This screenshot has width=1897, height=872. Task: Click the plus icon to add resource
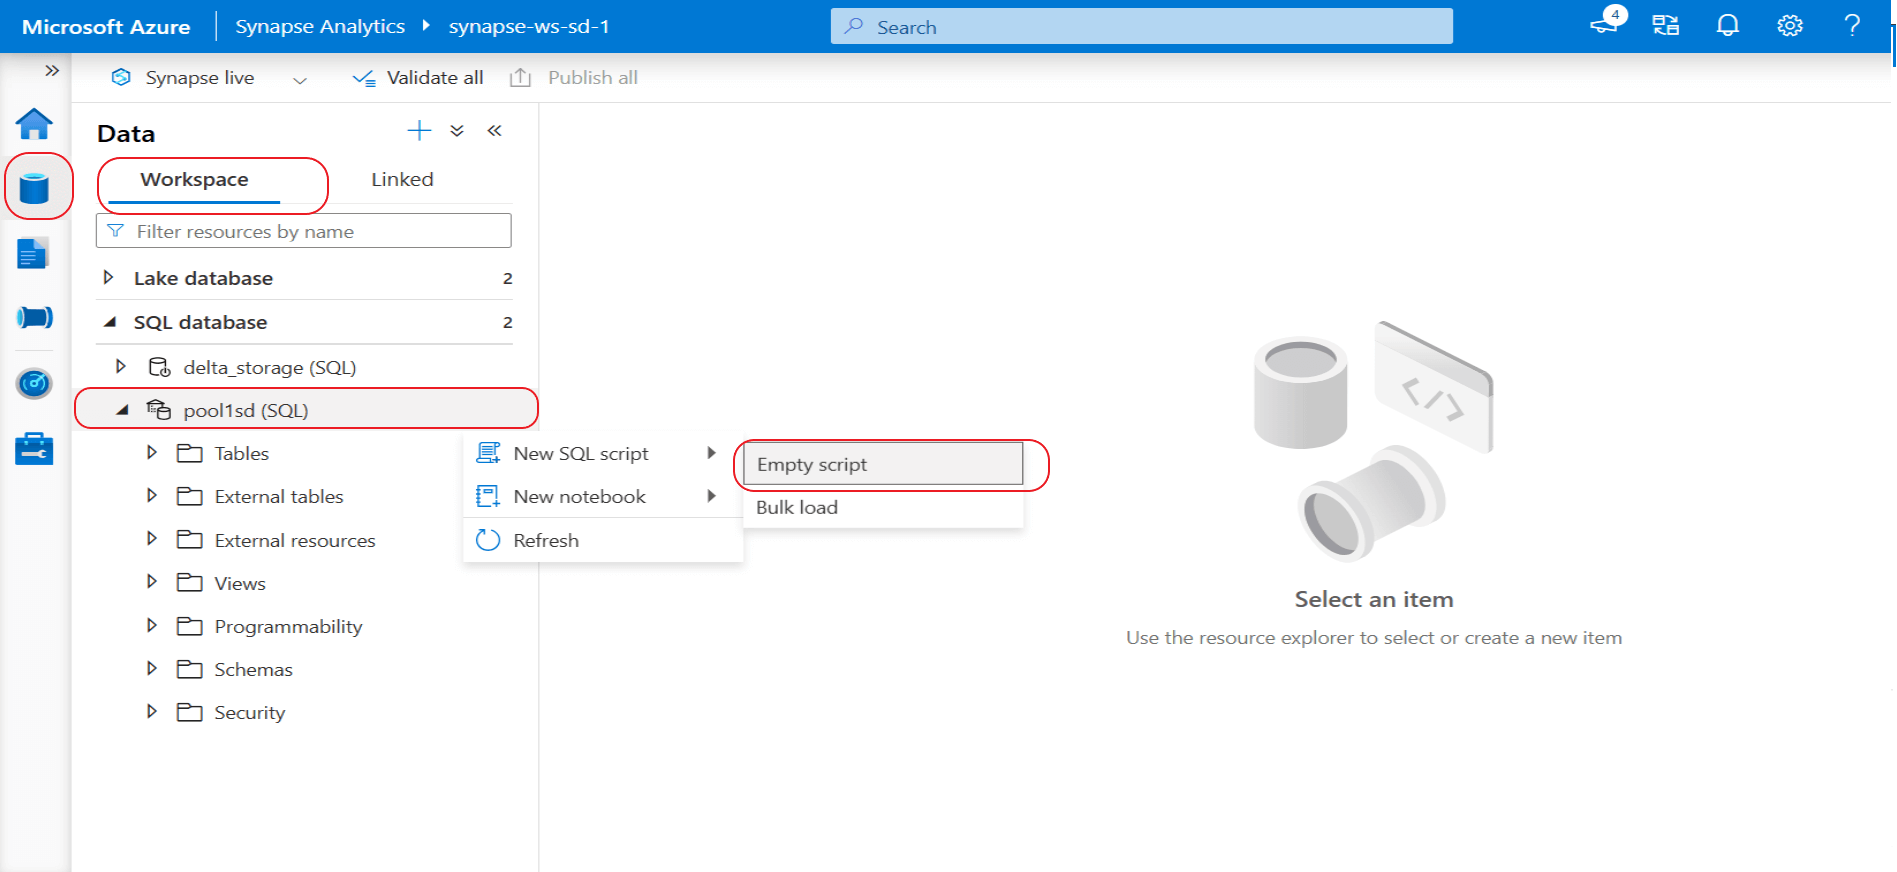click(x=419, y=131)
